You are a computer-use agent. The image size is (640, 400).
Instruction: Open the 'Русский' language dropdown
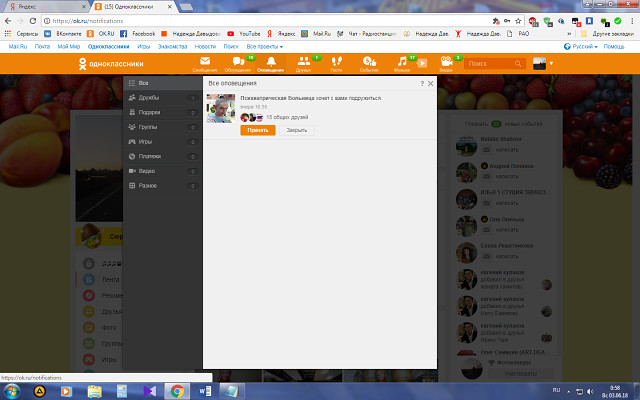pyautogui.click(x=581, y=47)
